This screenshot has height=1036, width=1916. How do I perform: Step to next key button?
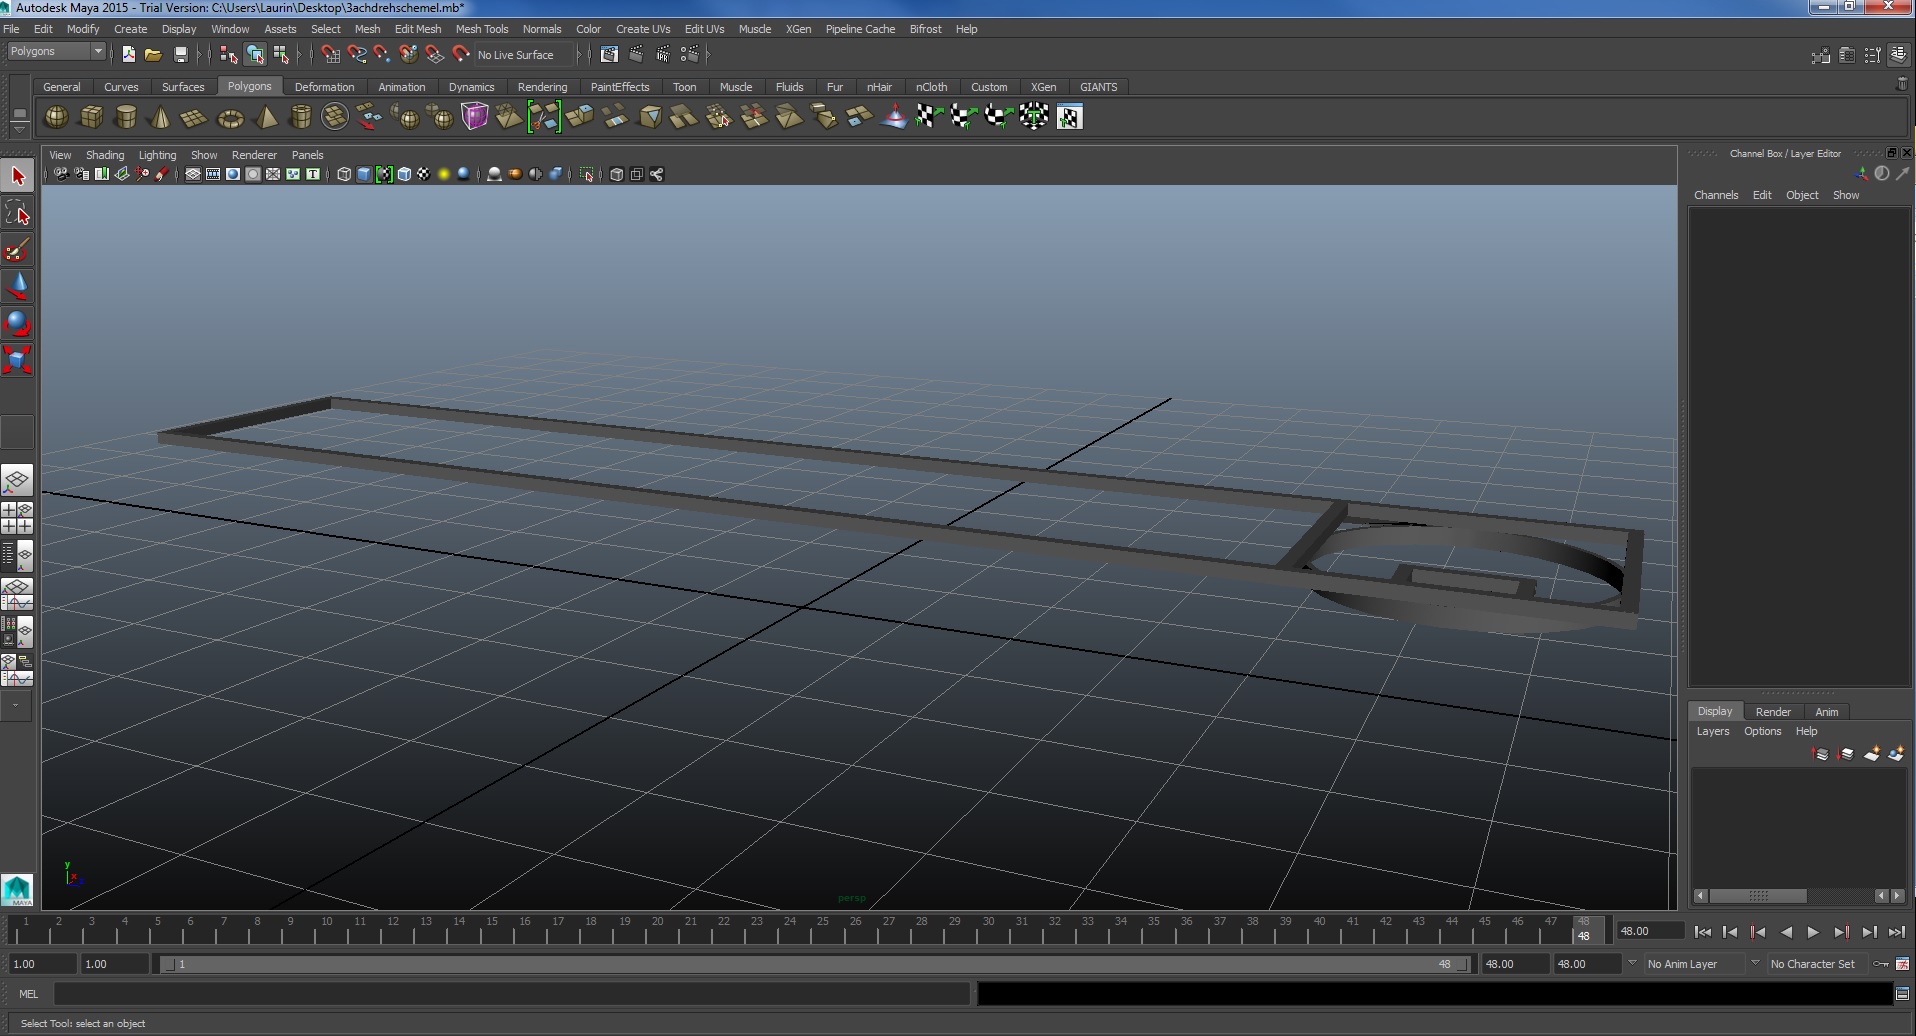[1841, 932]
